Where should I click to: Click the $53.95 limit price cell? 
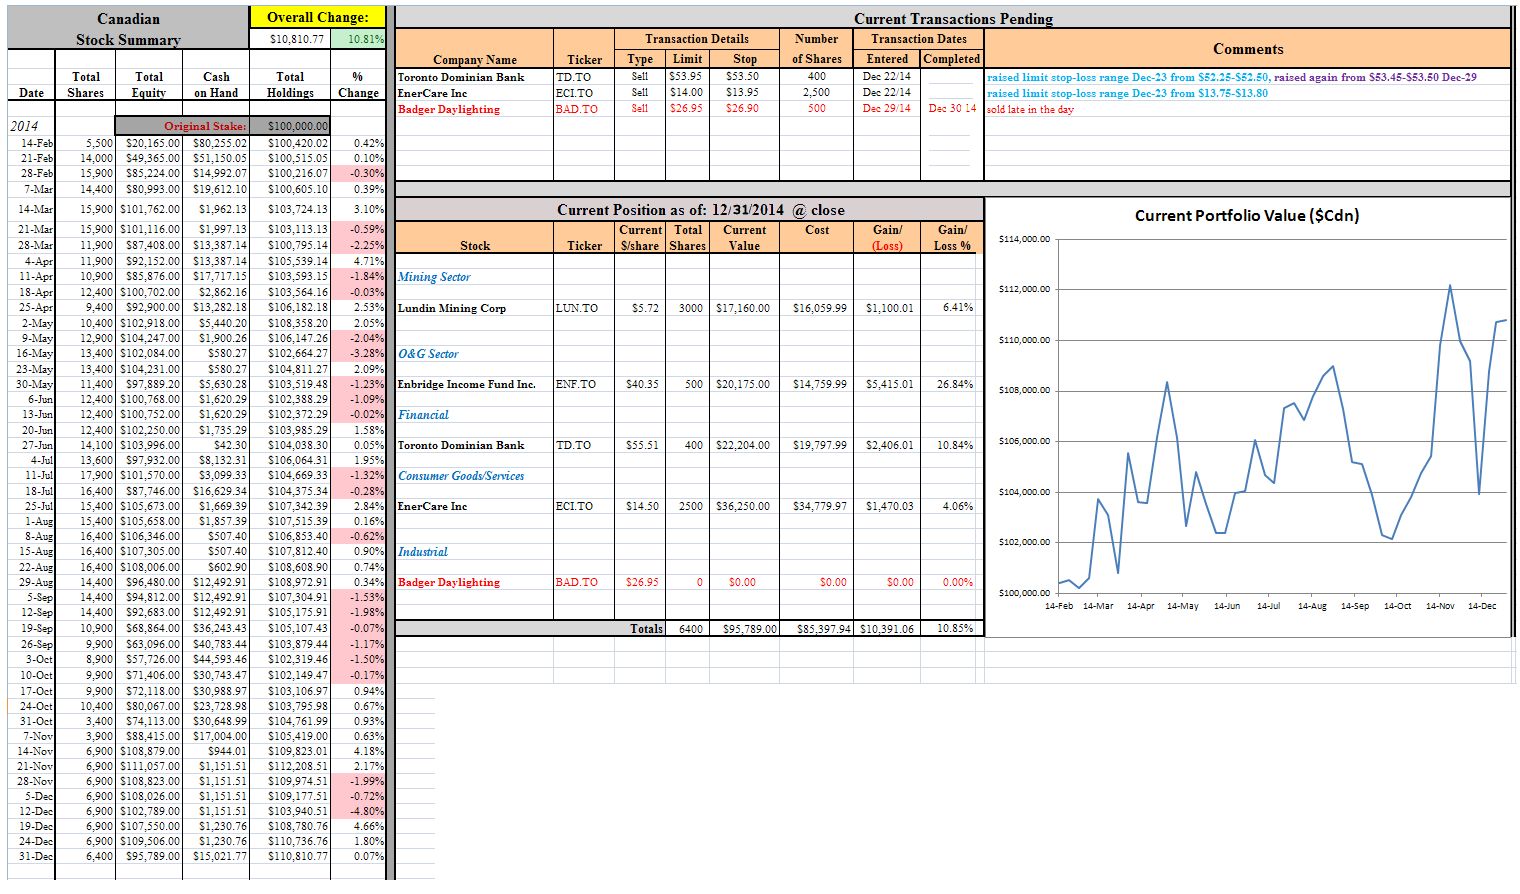(685, 76)
